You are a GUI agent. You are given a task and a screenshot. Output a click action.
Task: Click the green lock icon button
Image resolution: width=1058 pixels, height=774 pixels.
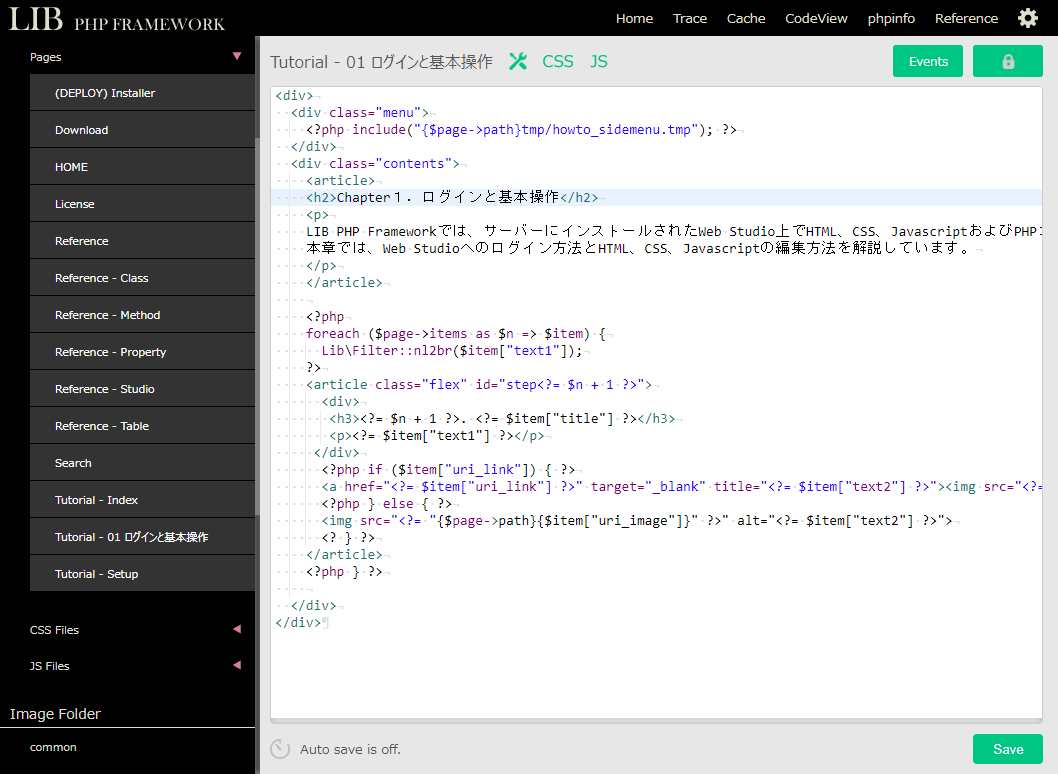coord(1007,61)
